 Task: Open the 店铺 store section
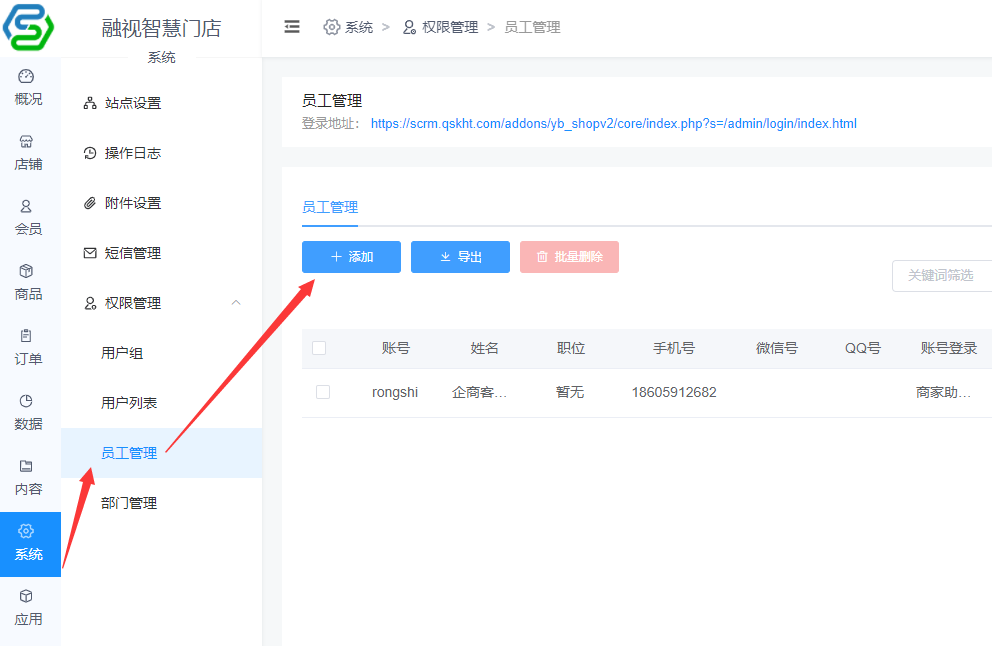pyautogui.click(x=28, y=152)
